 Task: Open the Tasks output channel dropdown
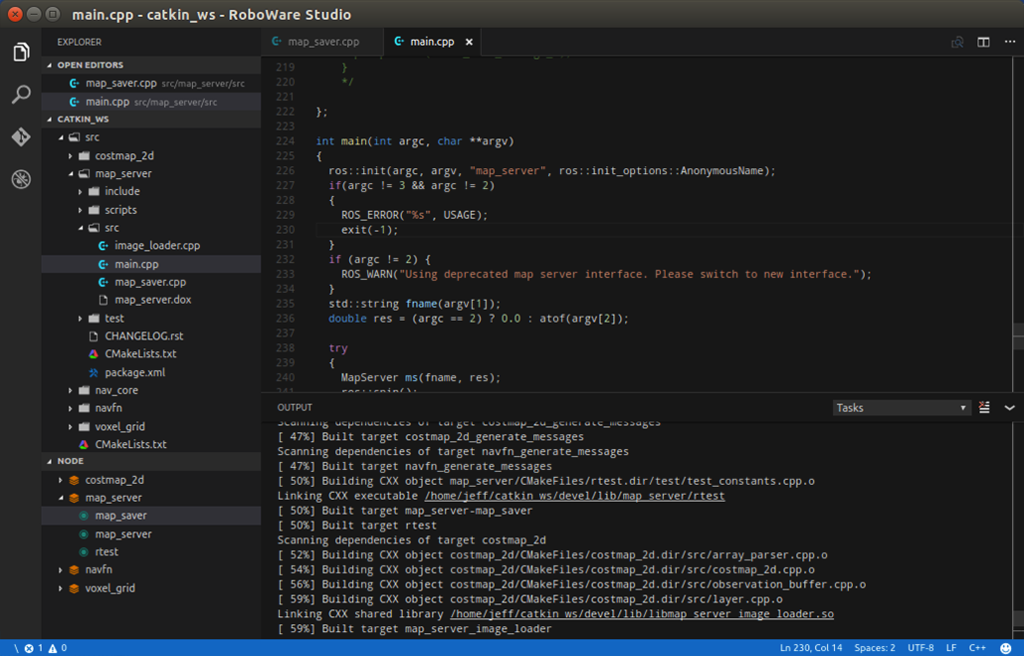tap(901, 408)
